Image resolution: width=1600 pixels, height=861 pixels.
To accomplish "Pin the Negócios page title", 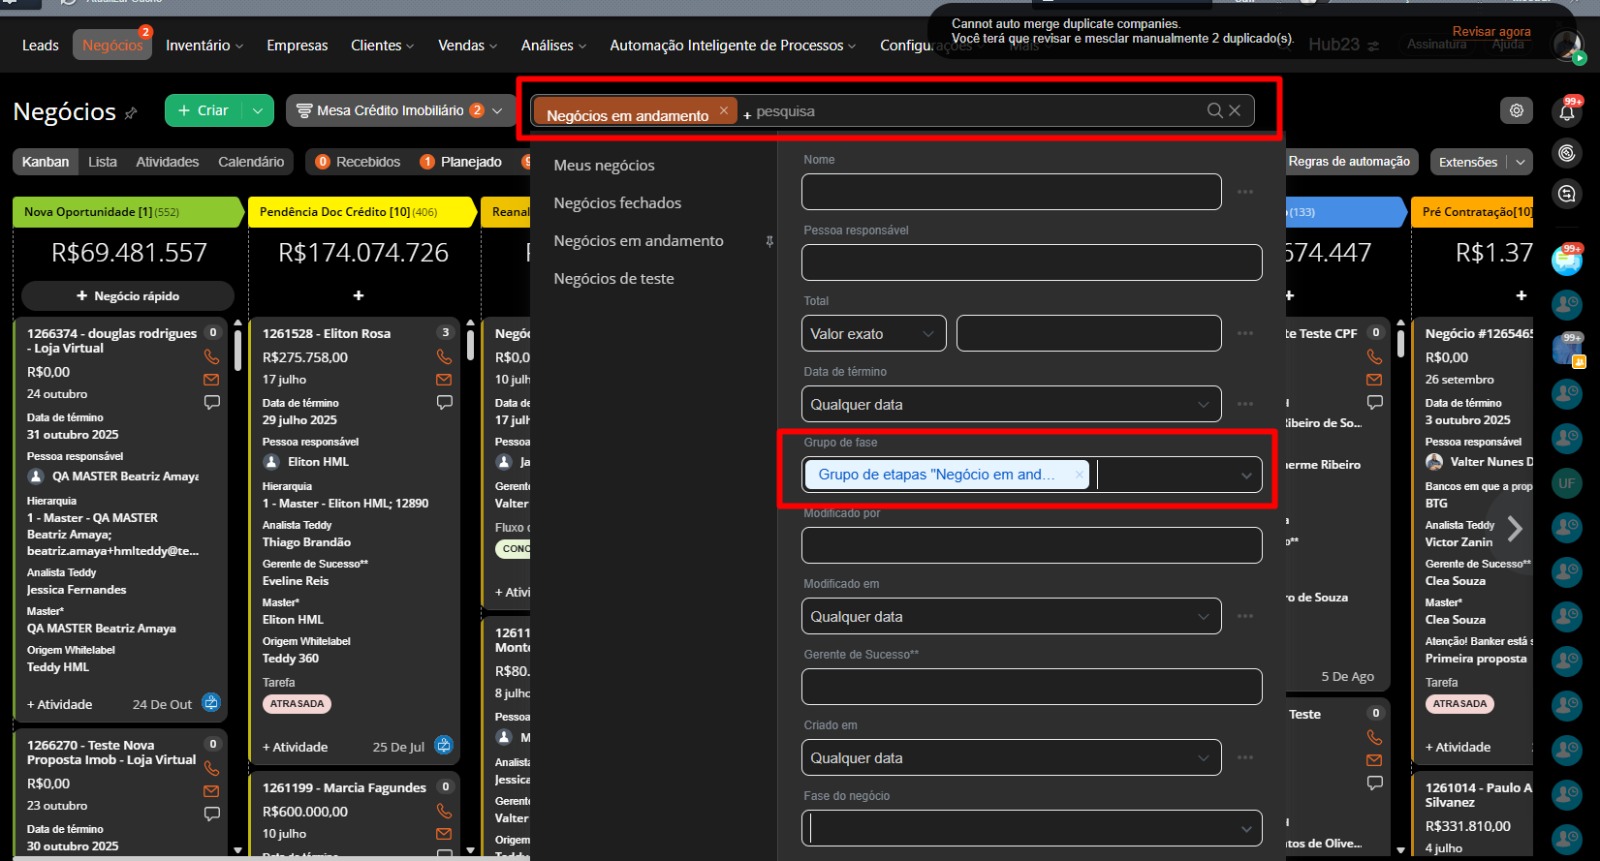I will pyautogui.click(x=131, y=113).
